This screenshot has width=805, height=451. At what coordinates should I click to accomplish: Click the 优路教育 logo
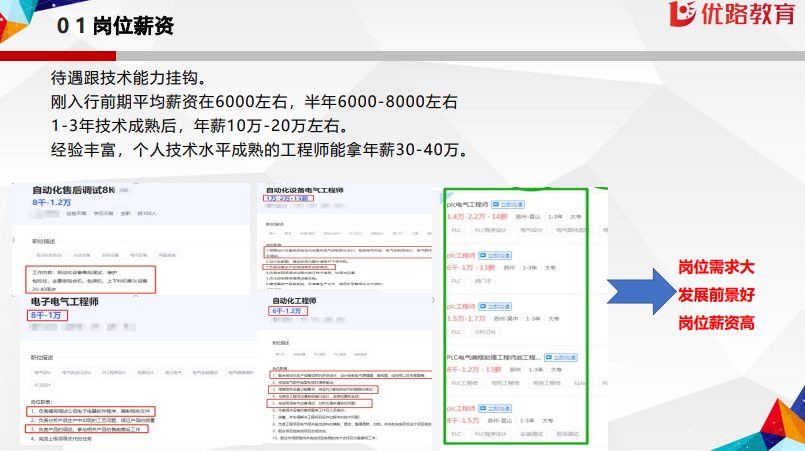pyautogui.click(x=733, y=14)
